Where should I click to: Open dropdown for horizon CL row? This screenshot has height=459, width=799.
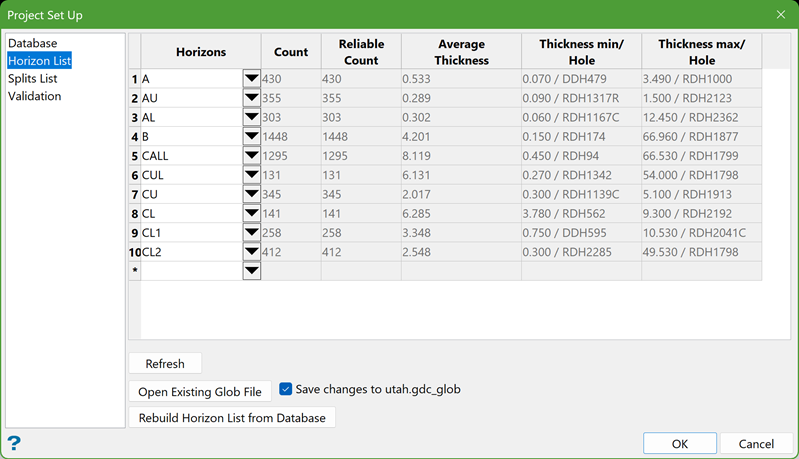(x=252, y=213)
